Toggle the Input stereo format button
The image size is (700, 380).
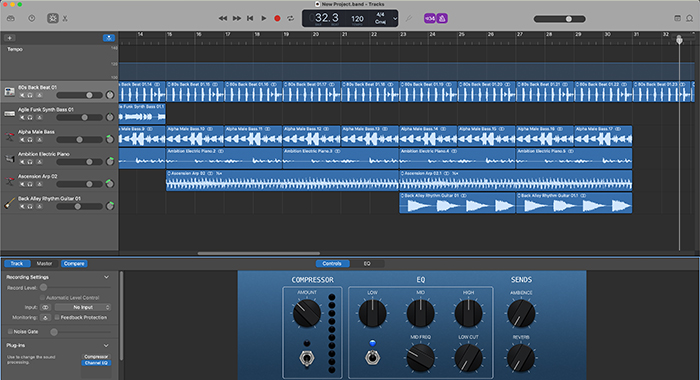pyautogui.click(x=45, y=307)
